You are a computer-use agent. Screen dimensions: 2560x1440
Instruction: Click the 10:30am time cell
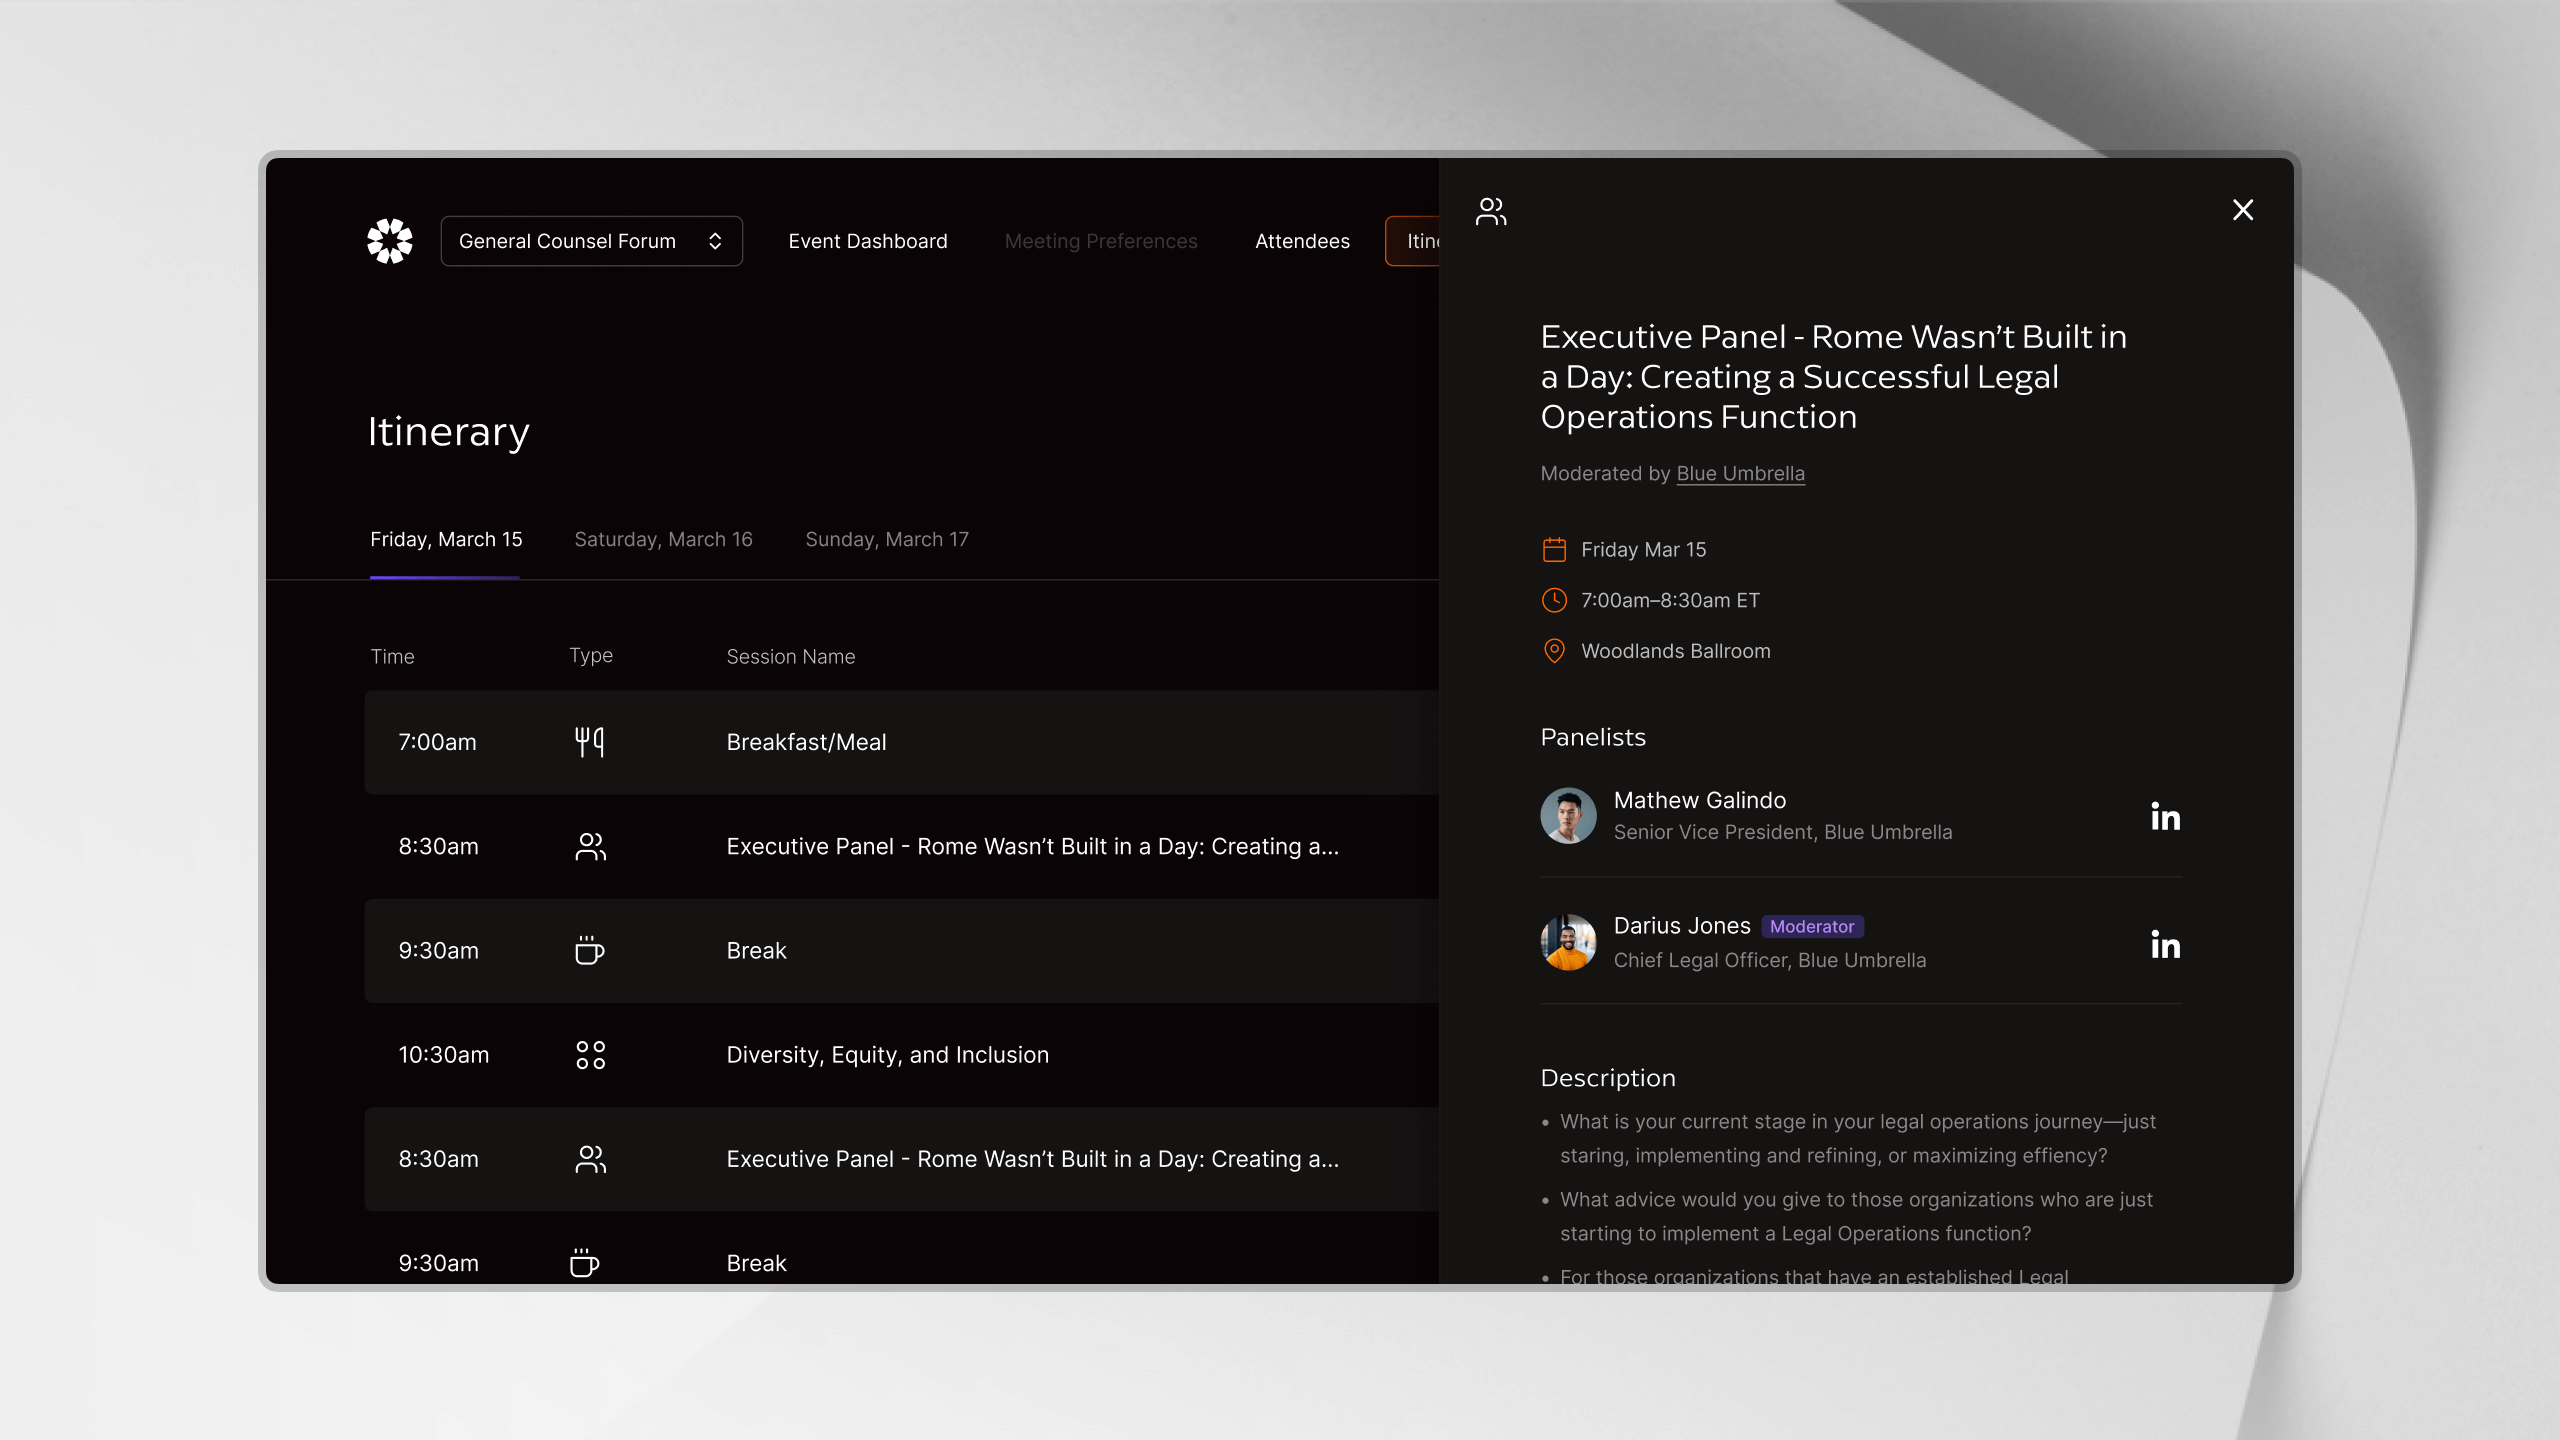444,1055
